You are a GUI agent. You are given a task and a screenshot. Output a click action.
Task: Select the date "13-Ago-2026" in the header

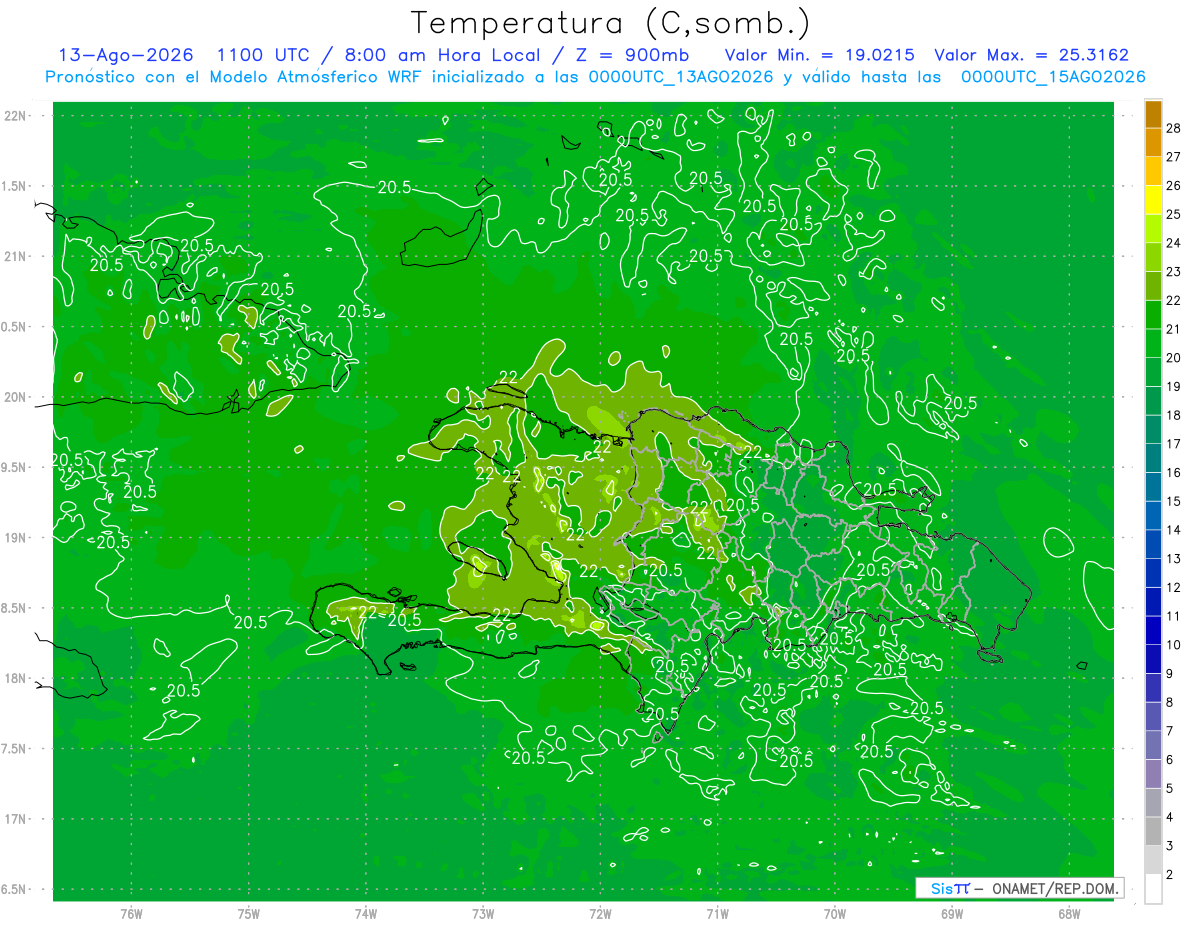[x=126, y=55]
